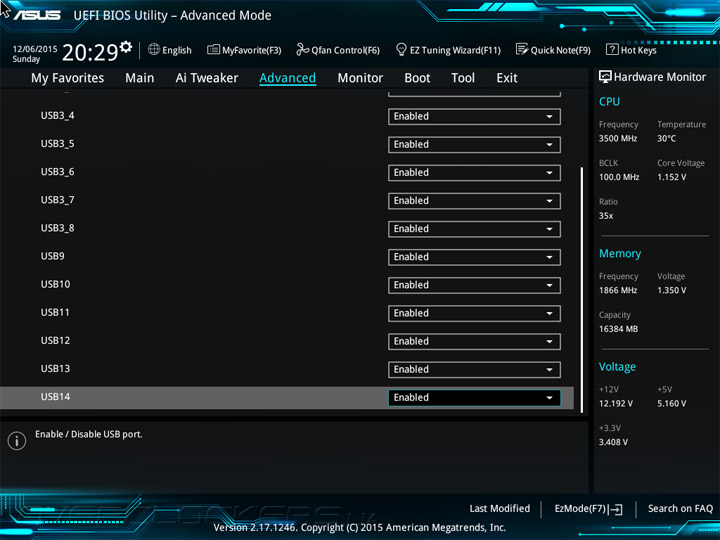Select the USB3_7 label

click(57, 200)
